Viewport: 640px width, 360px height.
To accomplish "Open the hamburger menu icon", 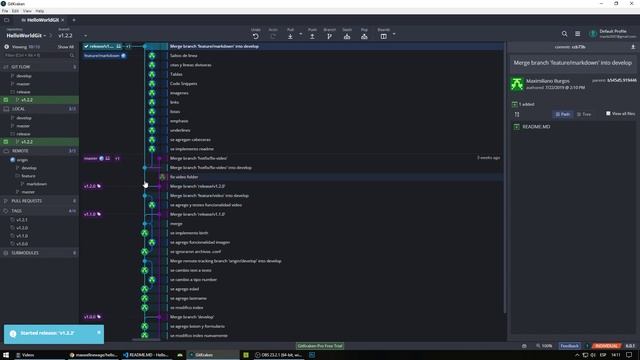I will (x=578, y=34).
